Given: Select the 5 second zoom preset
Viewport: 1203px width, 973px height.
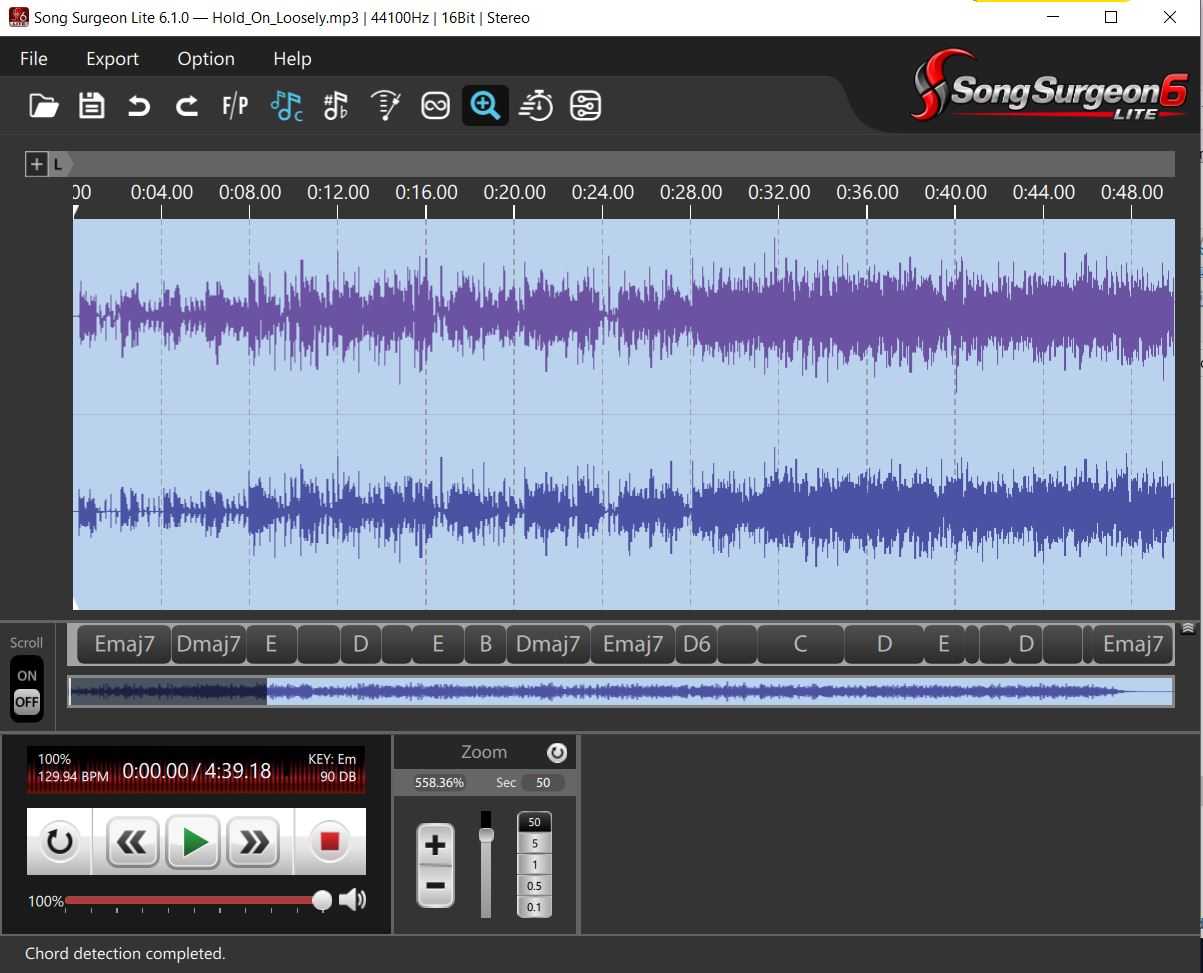Looking at the screenshot, I should point(534,843).
